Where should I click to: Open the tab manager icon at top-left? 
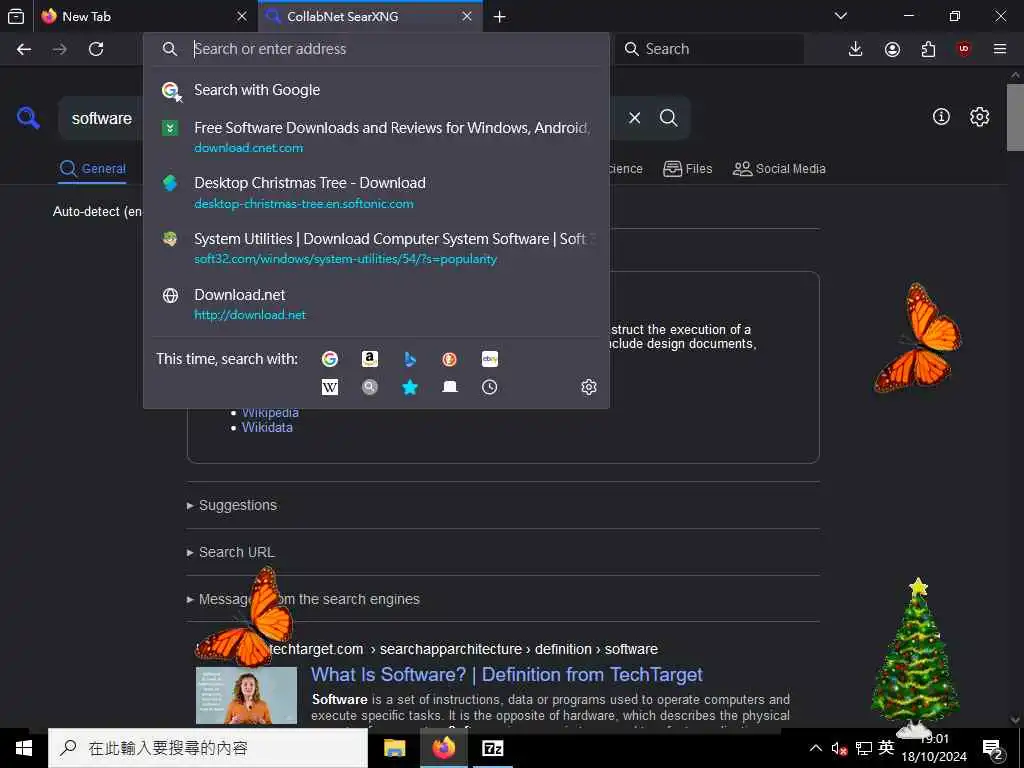16,16
